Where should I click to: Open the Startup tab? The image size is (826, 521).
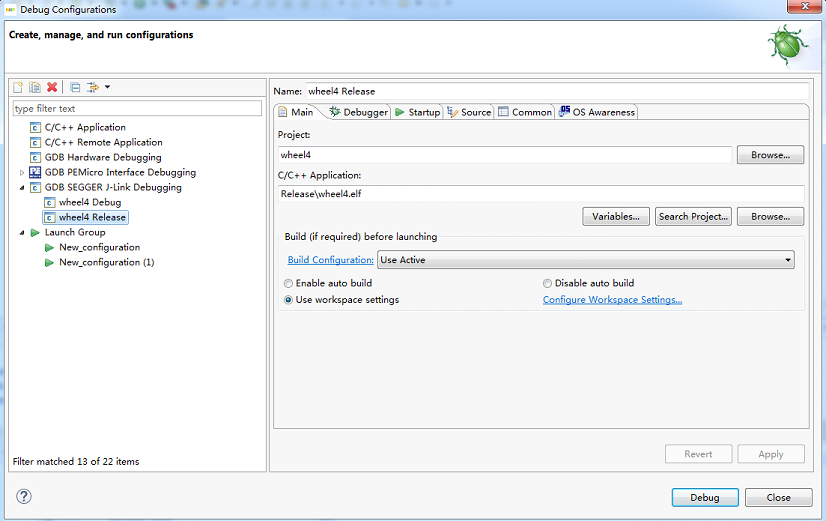coord(418,112)
